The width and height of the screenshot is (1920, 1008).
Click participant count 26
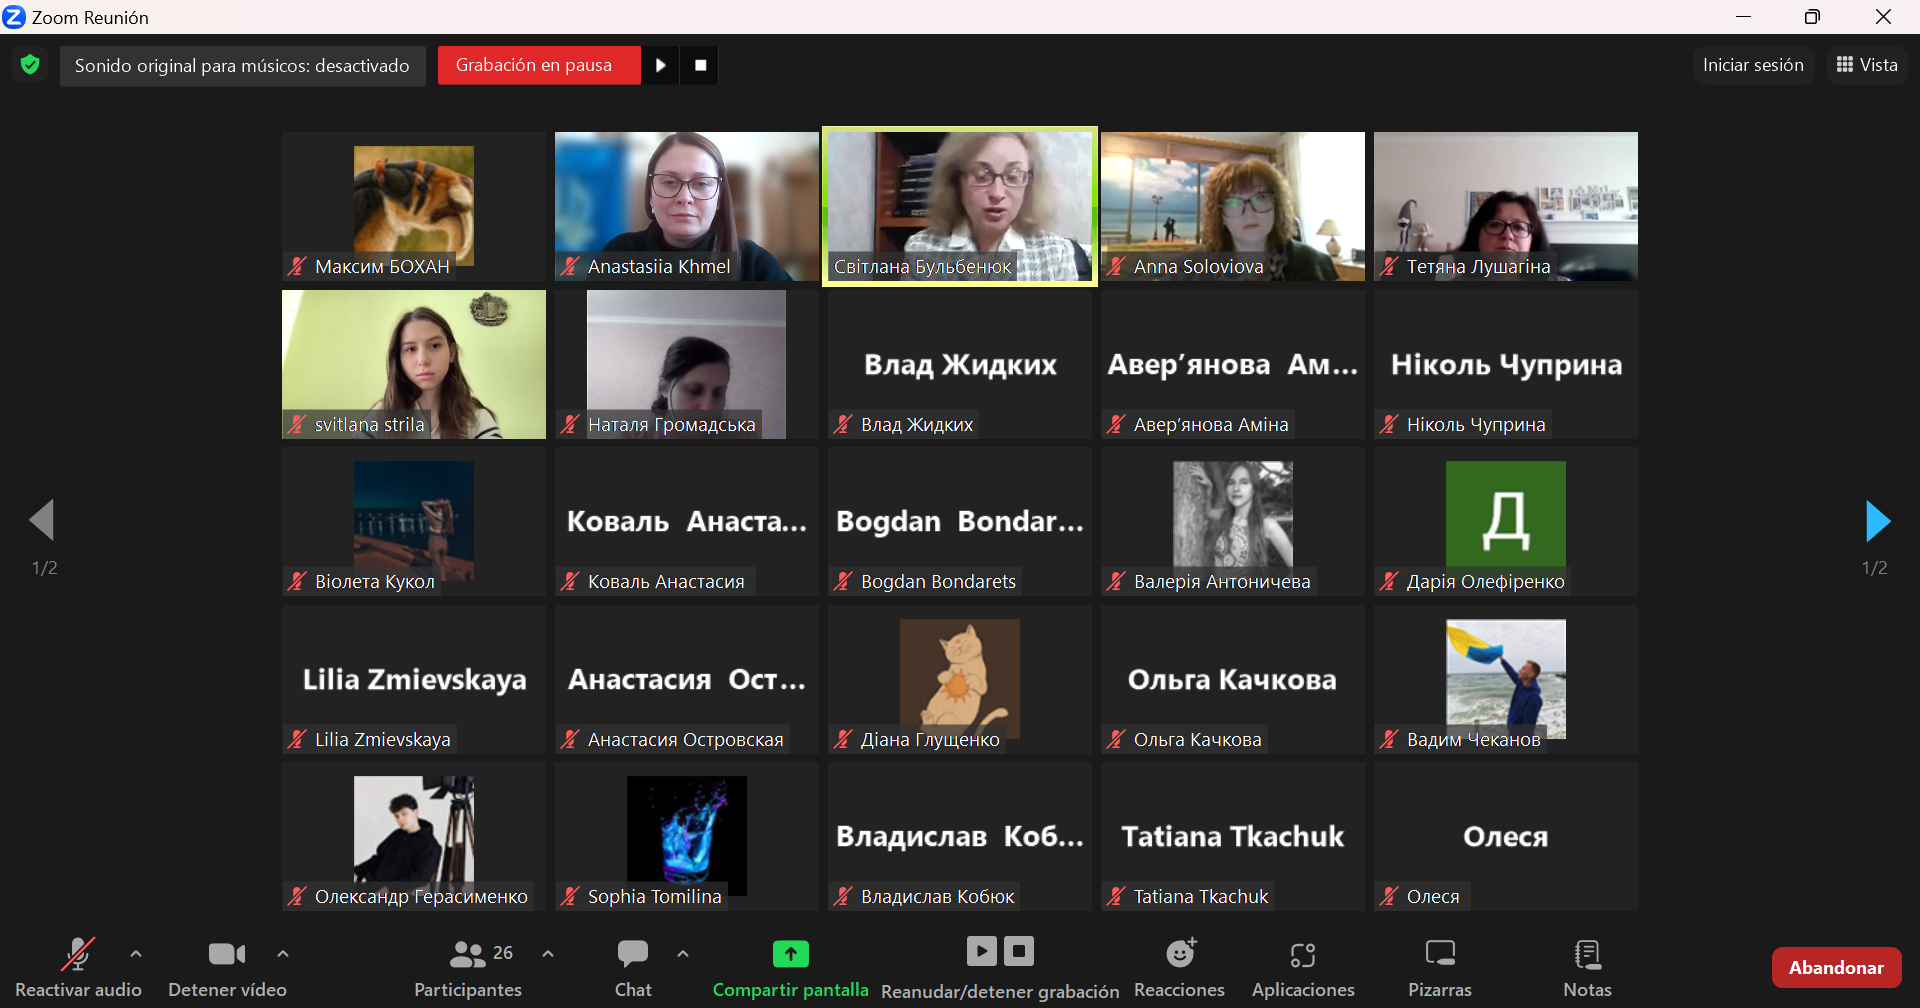point(503,953)
